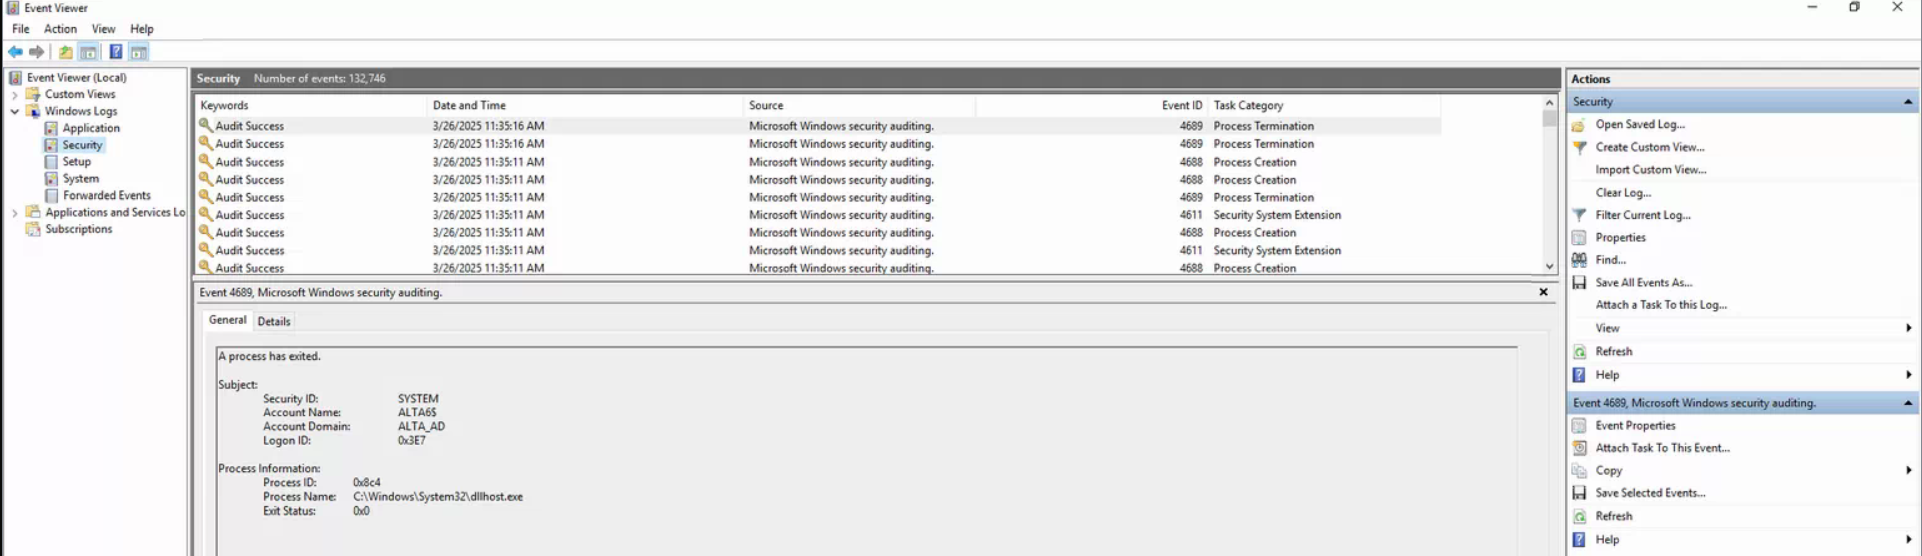Click Refresh under Event 4689 actions
This screenshot has width=1922, height=556.
1613,516
